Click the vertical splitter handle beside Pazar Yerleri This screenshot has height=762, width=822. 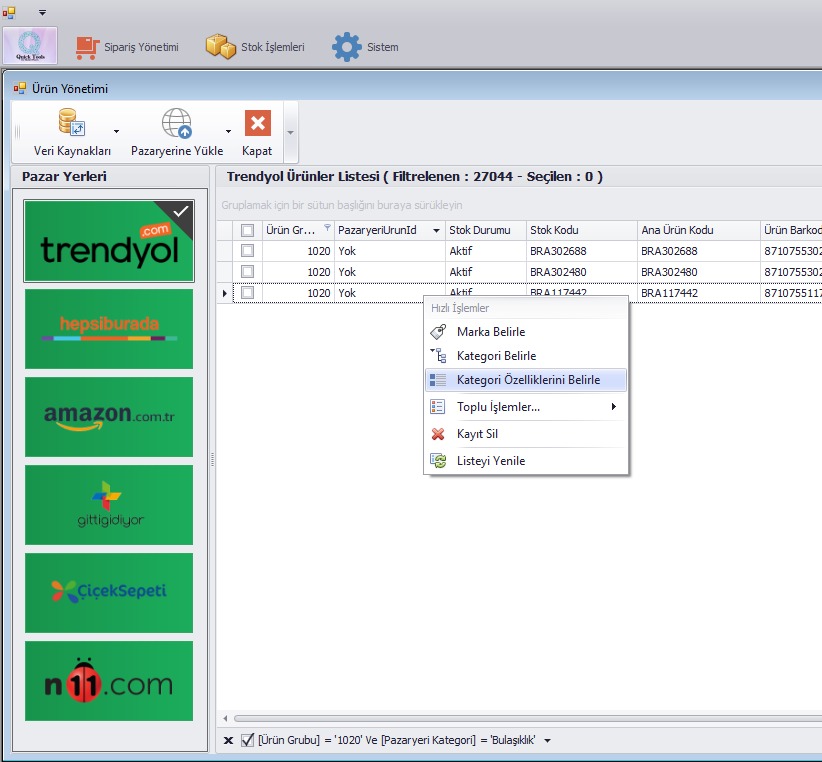(212, 460)
